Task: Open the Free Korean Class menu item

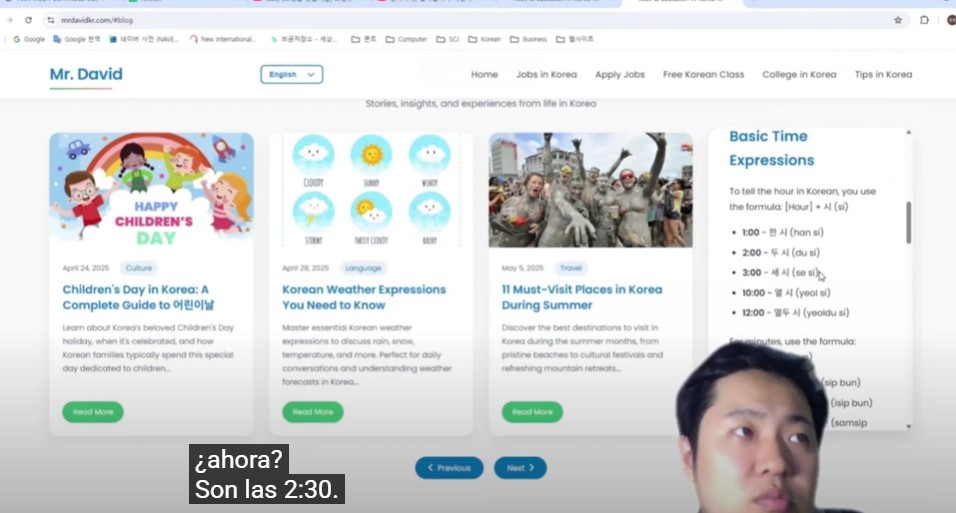Action: click(704, 74)
